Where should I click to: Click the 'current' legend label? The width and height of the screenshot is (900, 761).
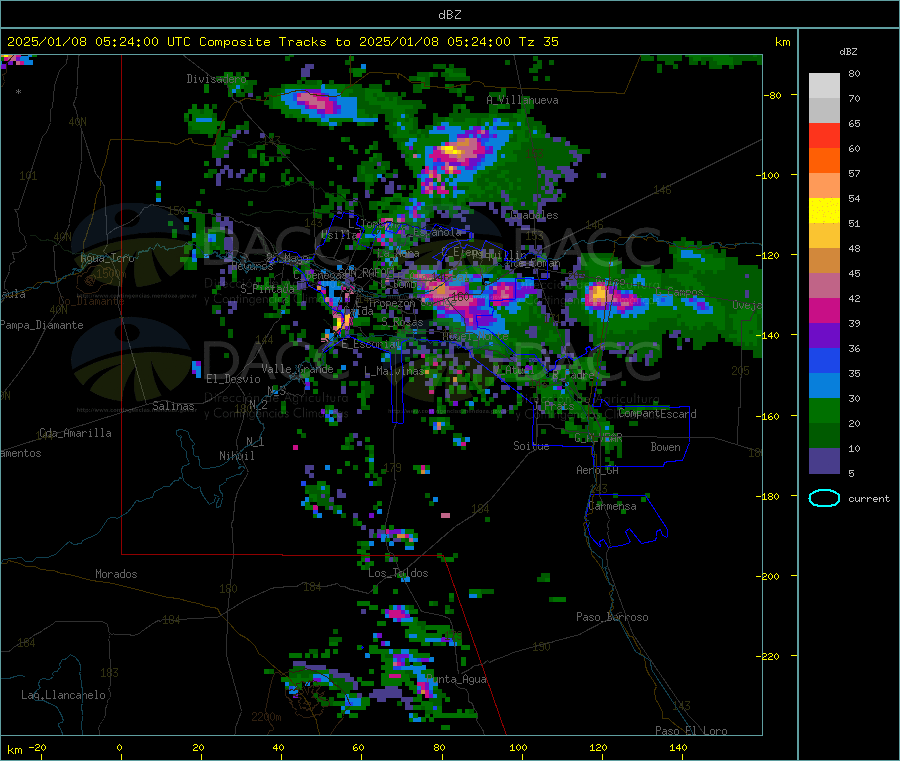click(869, 499)
